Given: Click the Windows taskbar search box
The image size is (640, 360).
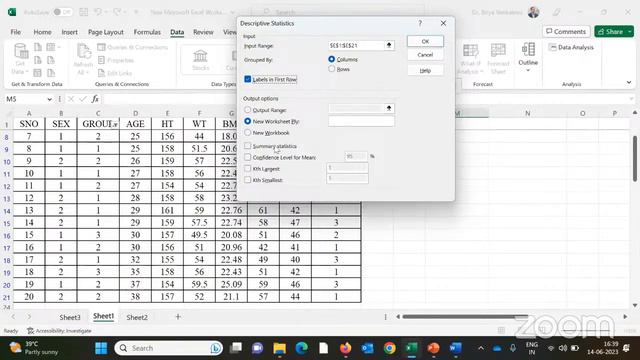Looking at the screenshot, I should pos(169,348).
